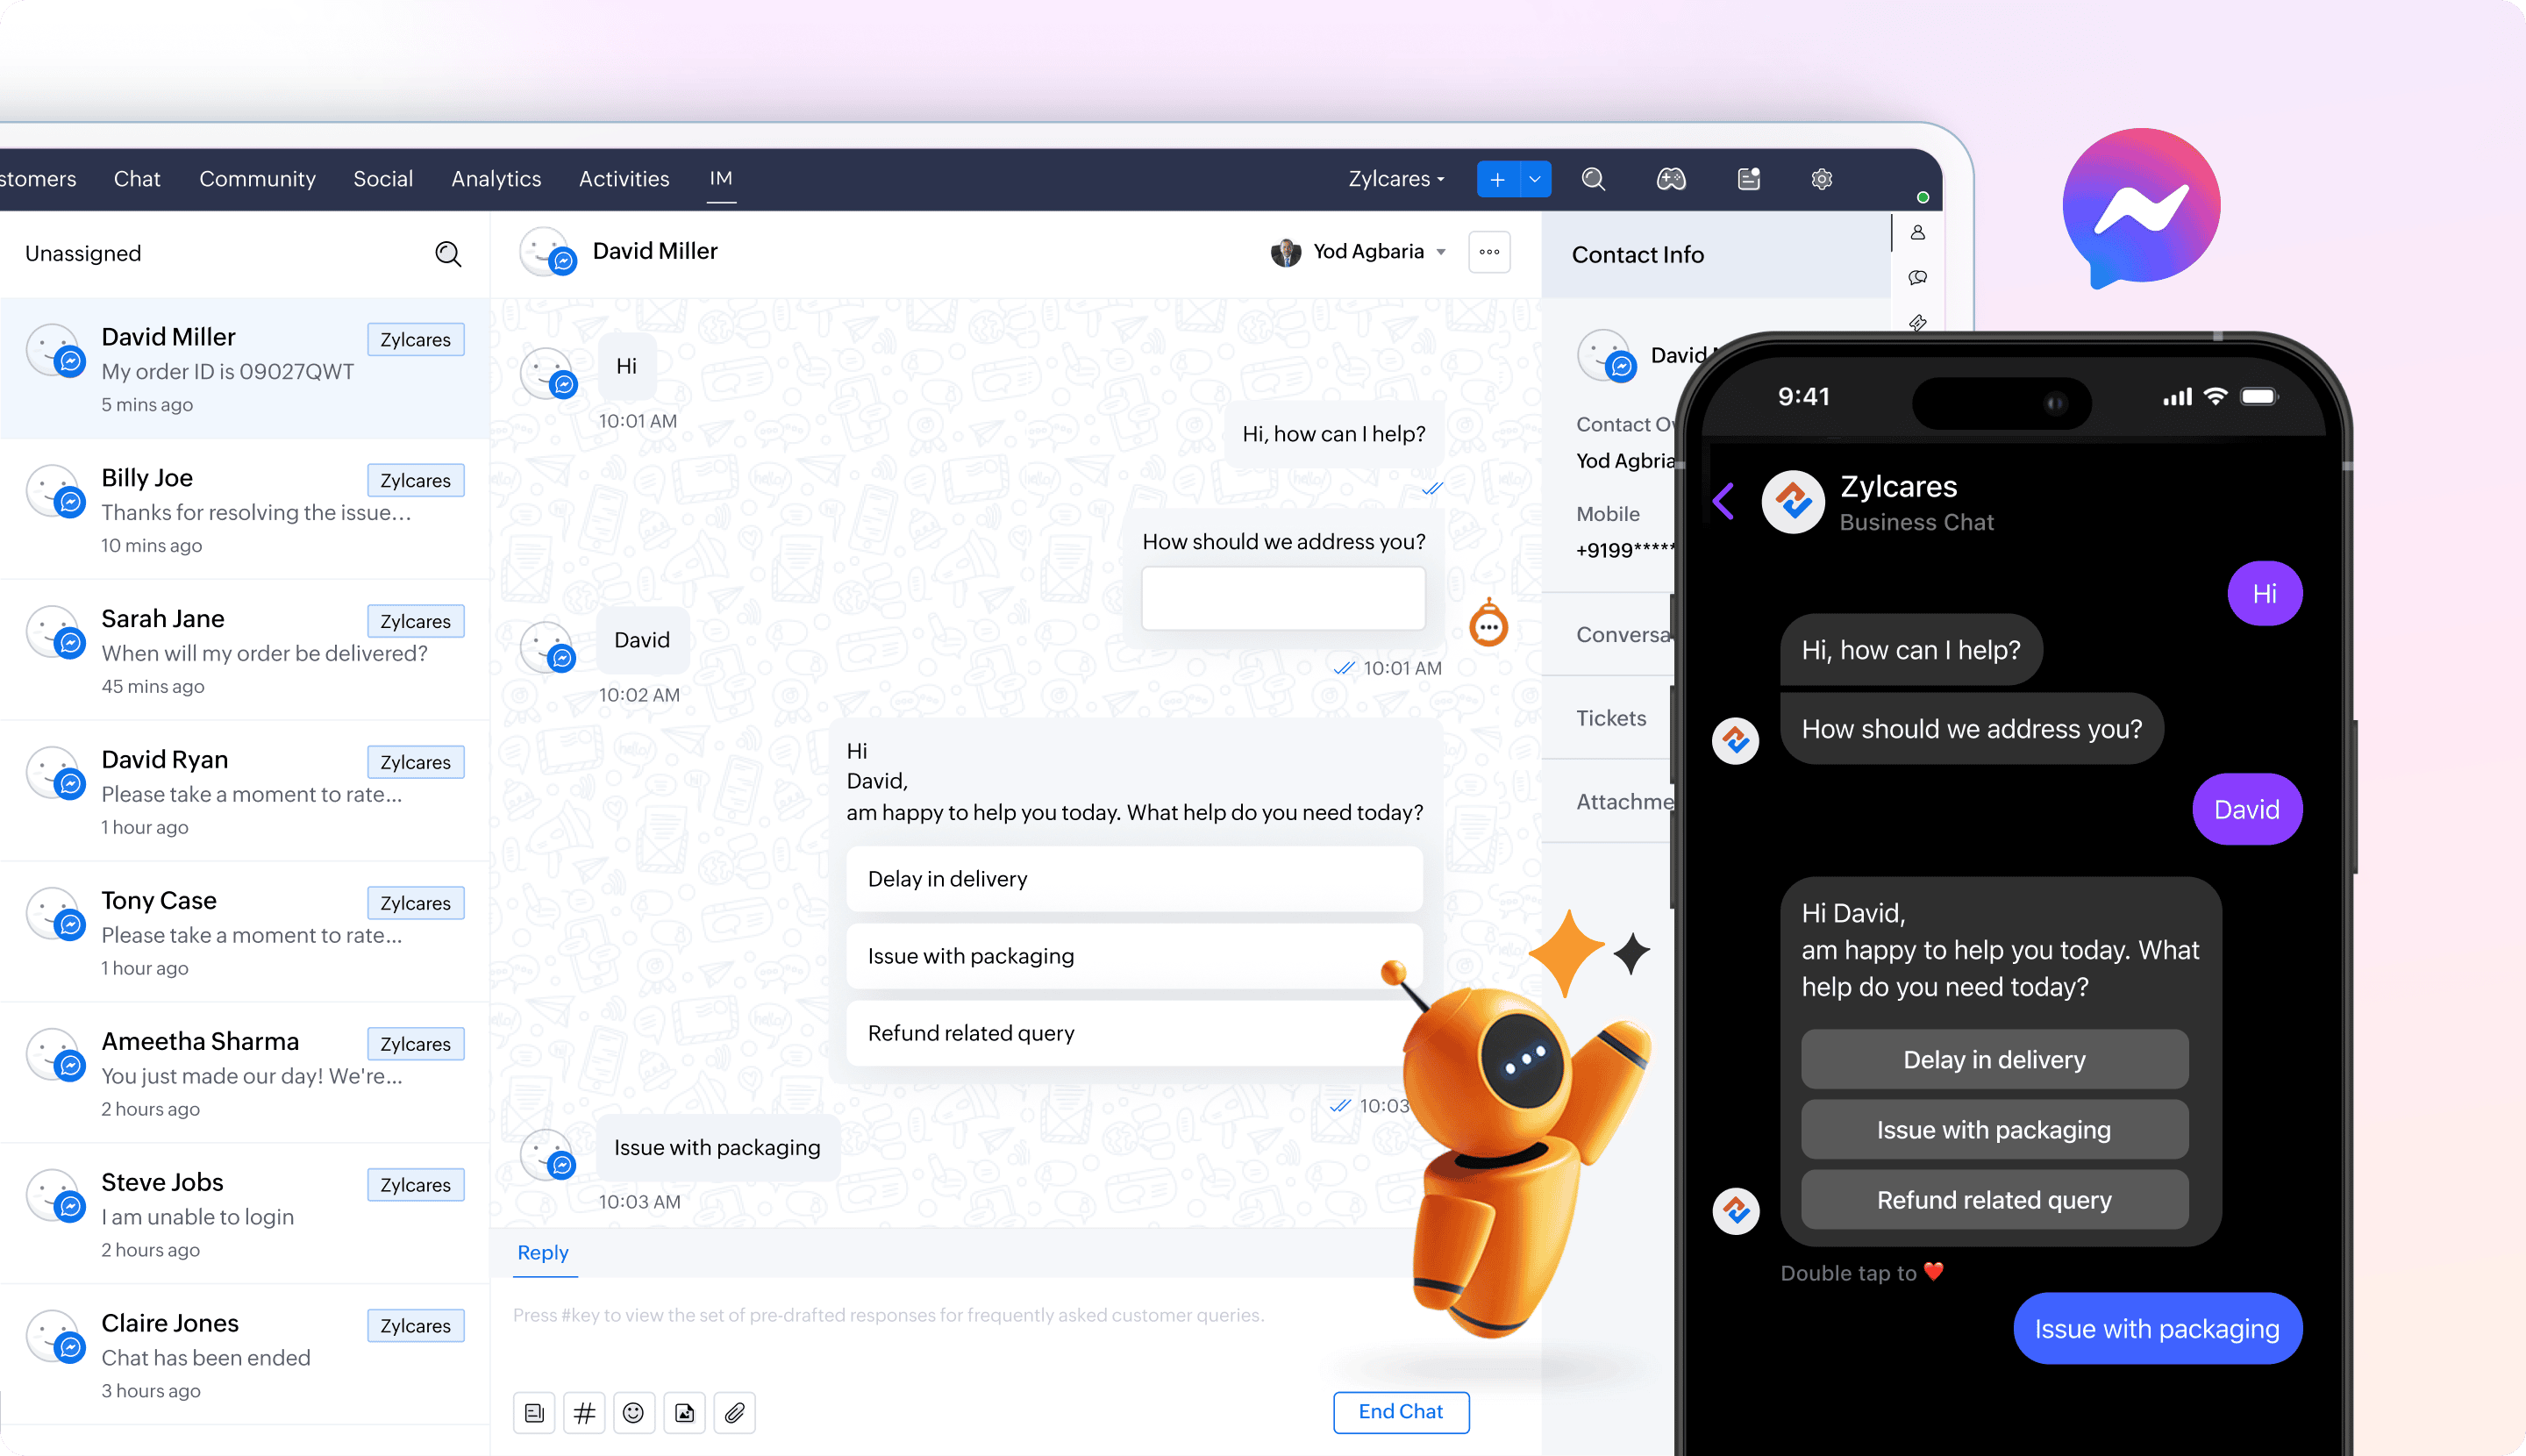Open the settings gear icon

[x=1821, y=179]
